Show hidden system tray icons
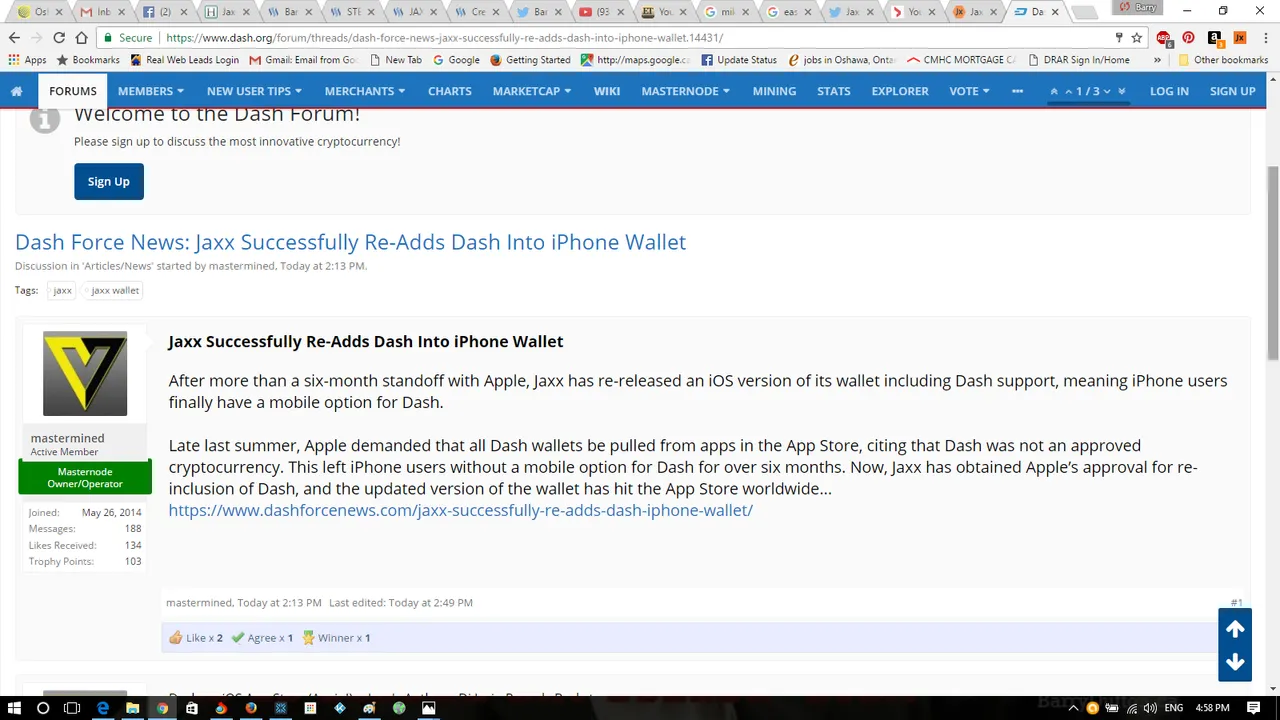This screenshot has height=720, width=1280. point(1073,708)
